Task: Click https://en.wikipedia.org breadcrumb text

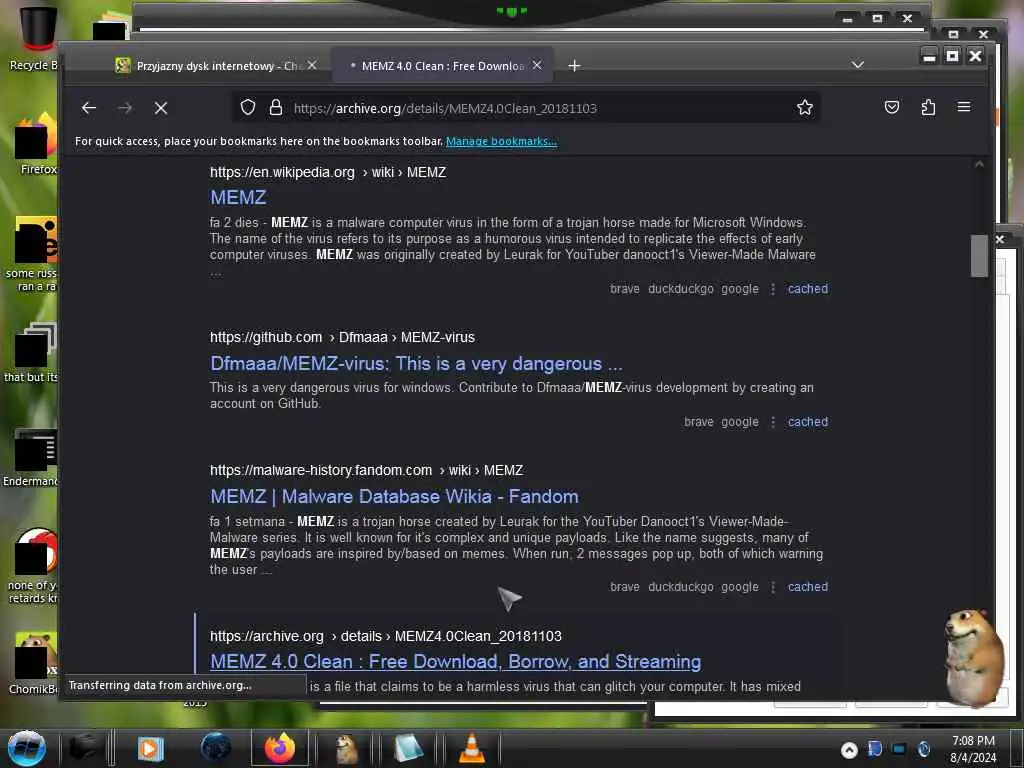Action: (281, 172)
